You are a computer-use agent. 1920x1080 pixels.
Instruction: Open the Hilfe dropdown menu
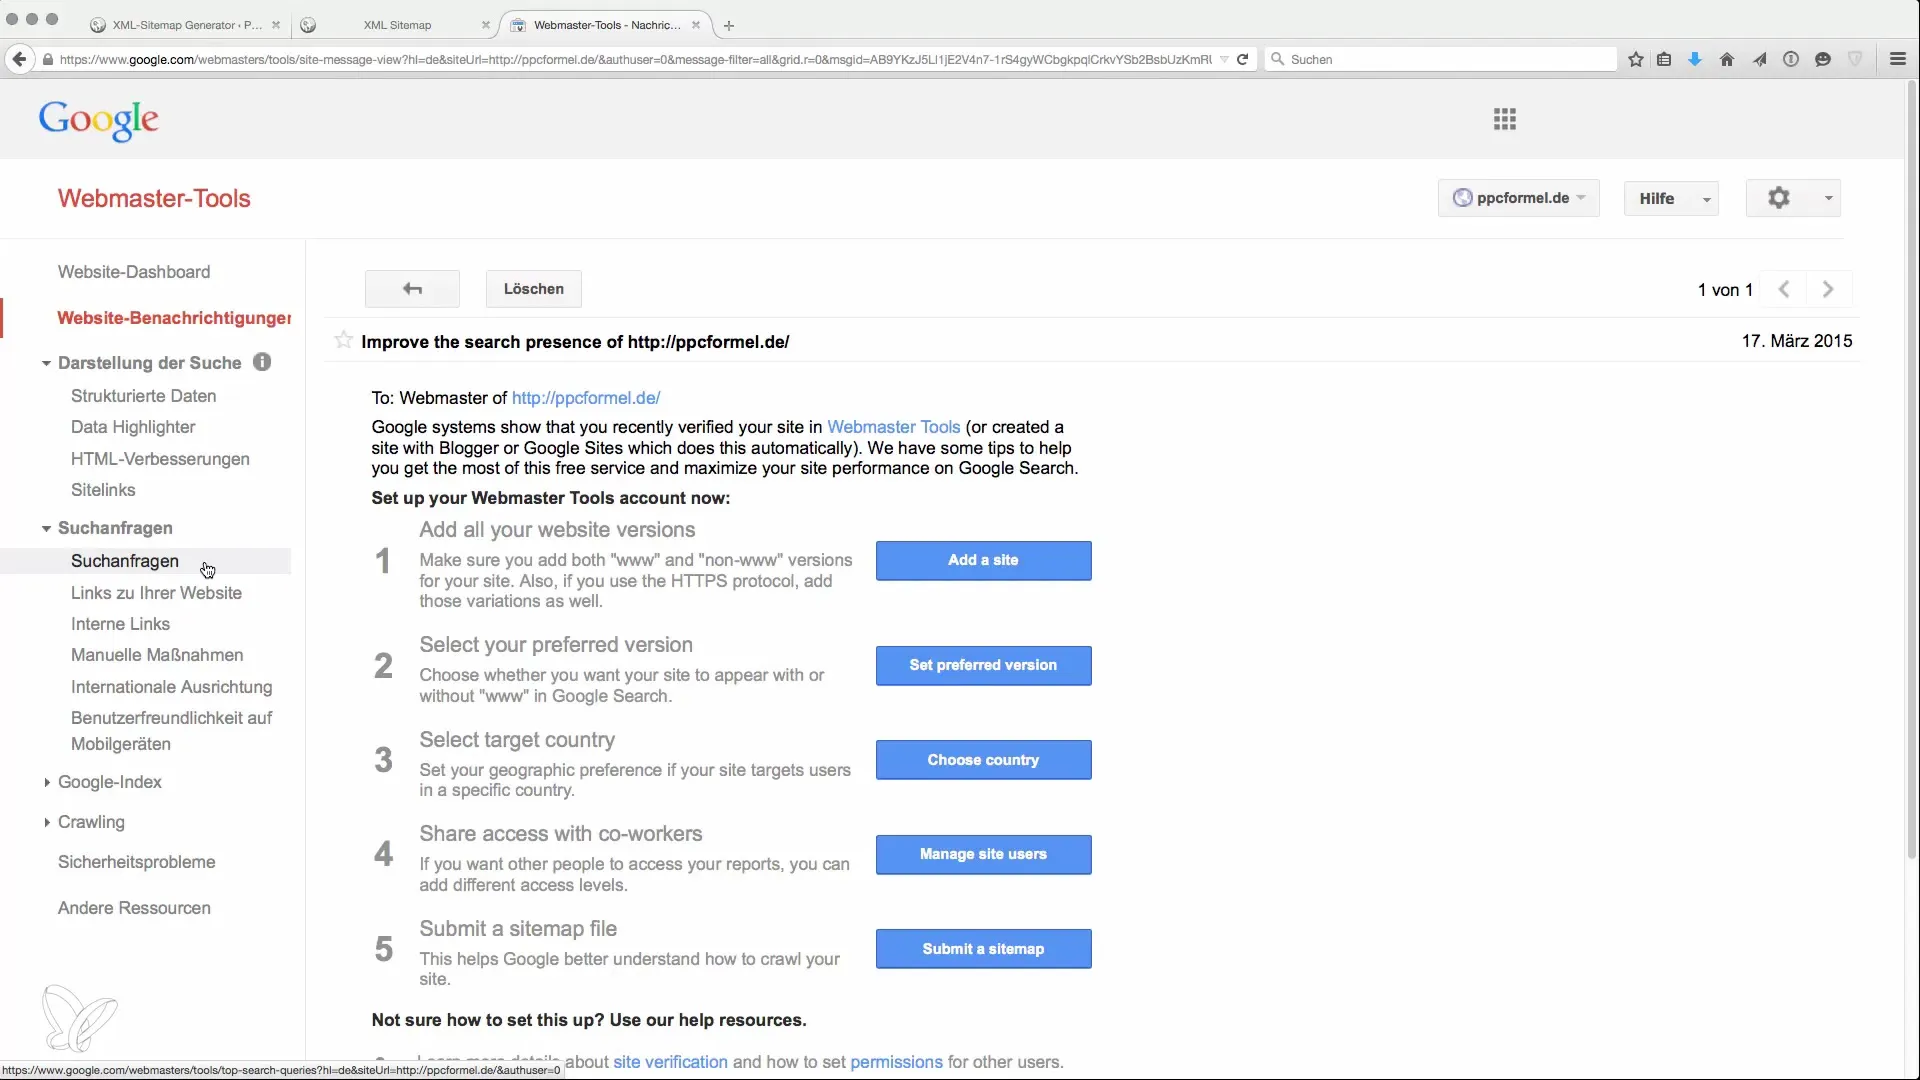[1671, 198]
